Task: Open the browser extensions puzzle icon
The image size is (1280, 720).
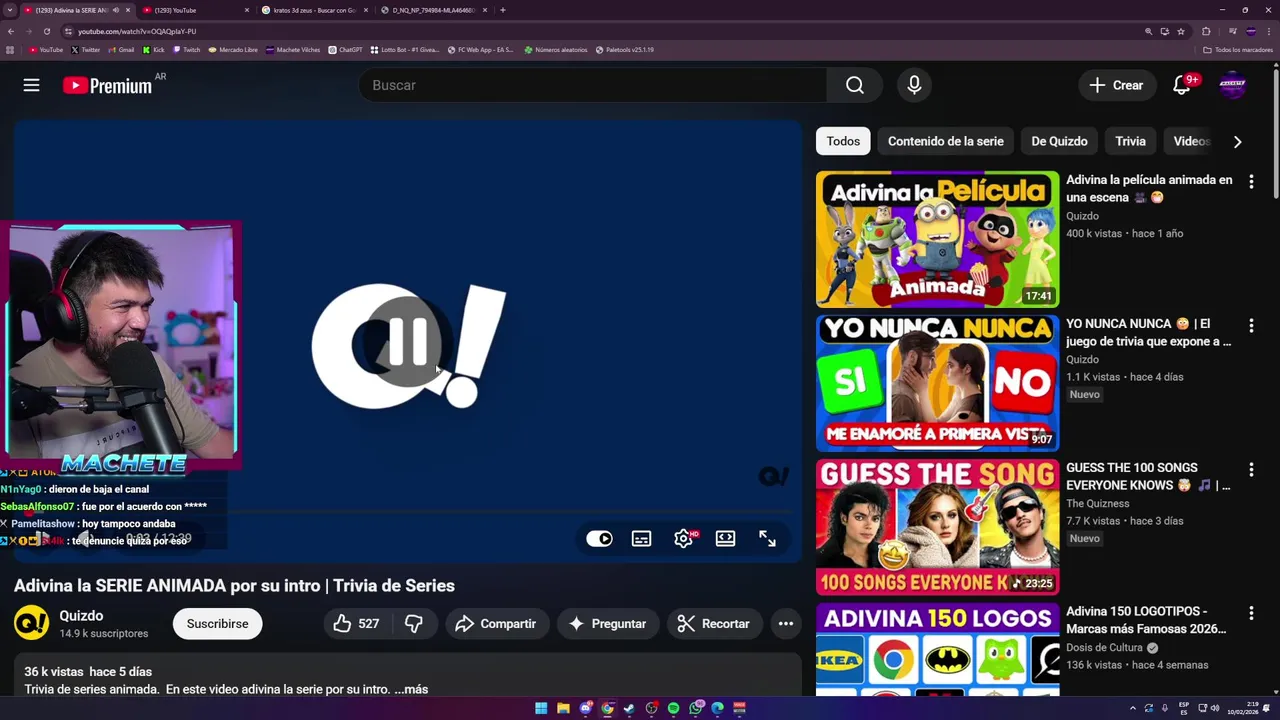Action: [x=1206, y=31]
